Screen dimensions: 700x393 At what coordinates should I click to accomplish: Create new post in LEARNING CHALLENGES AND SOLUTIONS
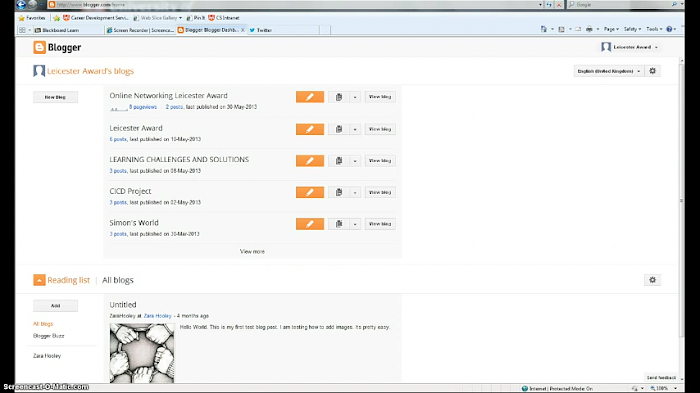tap(310, 161)
